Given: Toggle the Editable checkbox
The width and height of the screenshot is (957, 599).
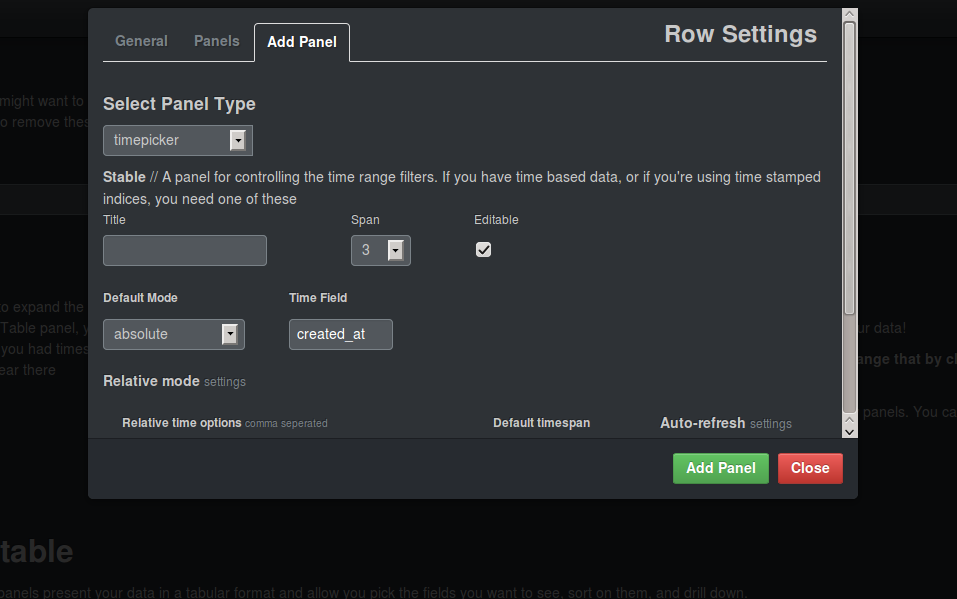Looking at the screenshot, I should click(x=483, y=250).
